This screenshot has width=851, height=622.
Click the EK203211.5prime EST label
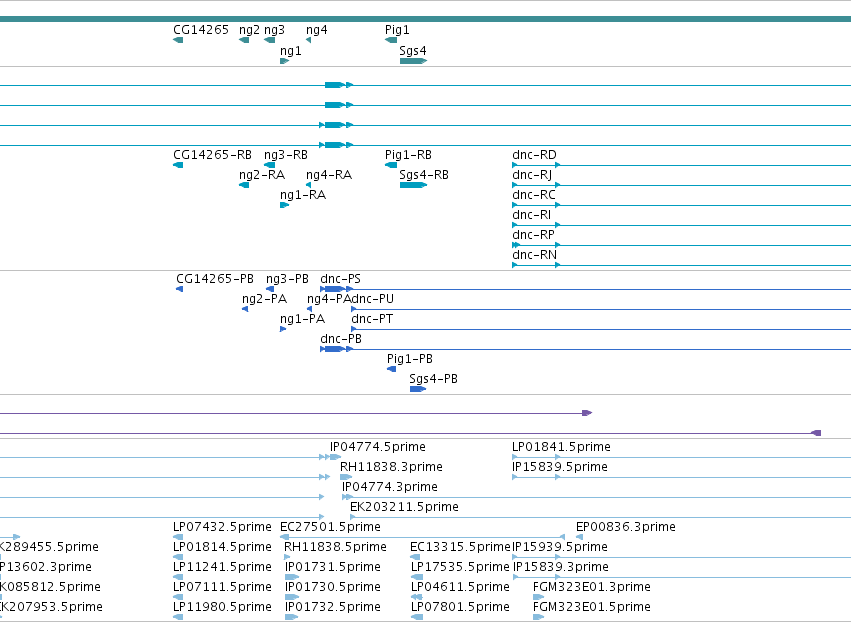tap(404, 507)
